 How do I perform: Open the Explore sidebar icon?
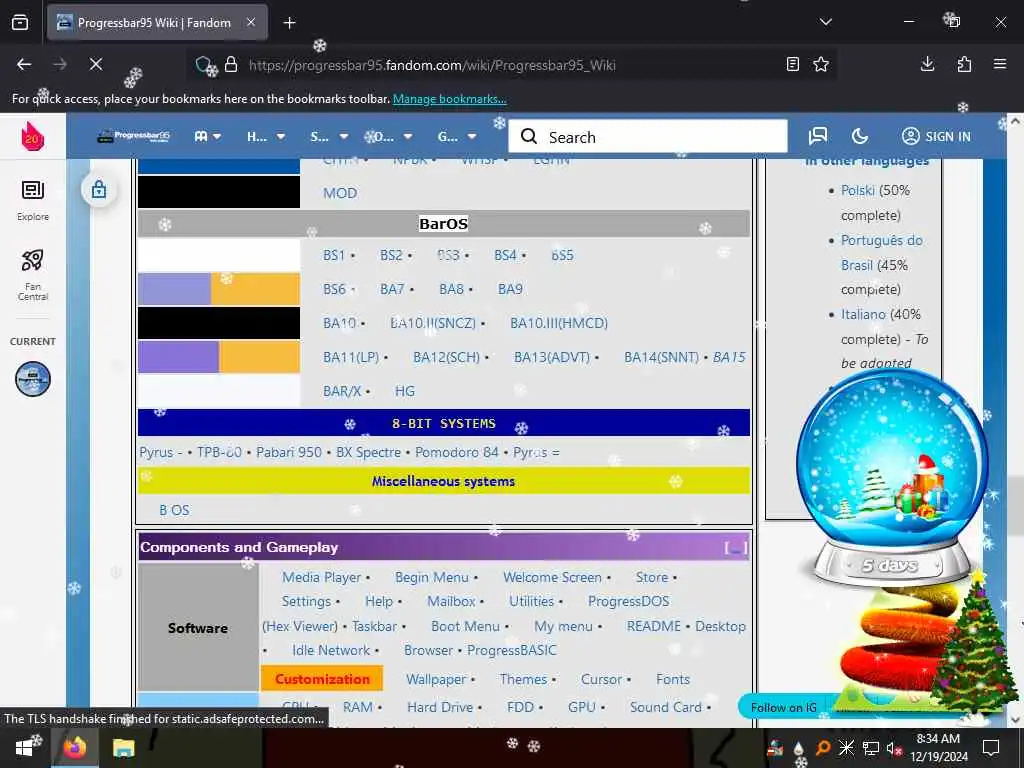click(33, 200)
